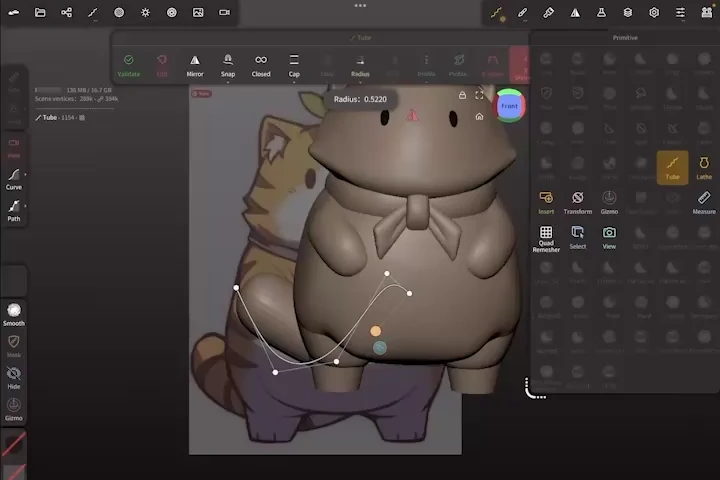Click the Radius: 0.5220 value field
720x480 pixels.
tap(360, 99)
